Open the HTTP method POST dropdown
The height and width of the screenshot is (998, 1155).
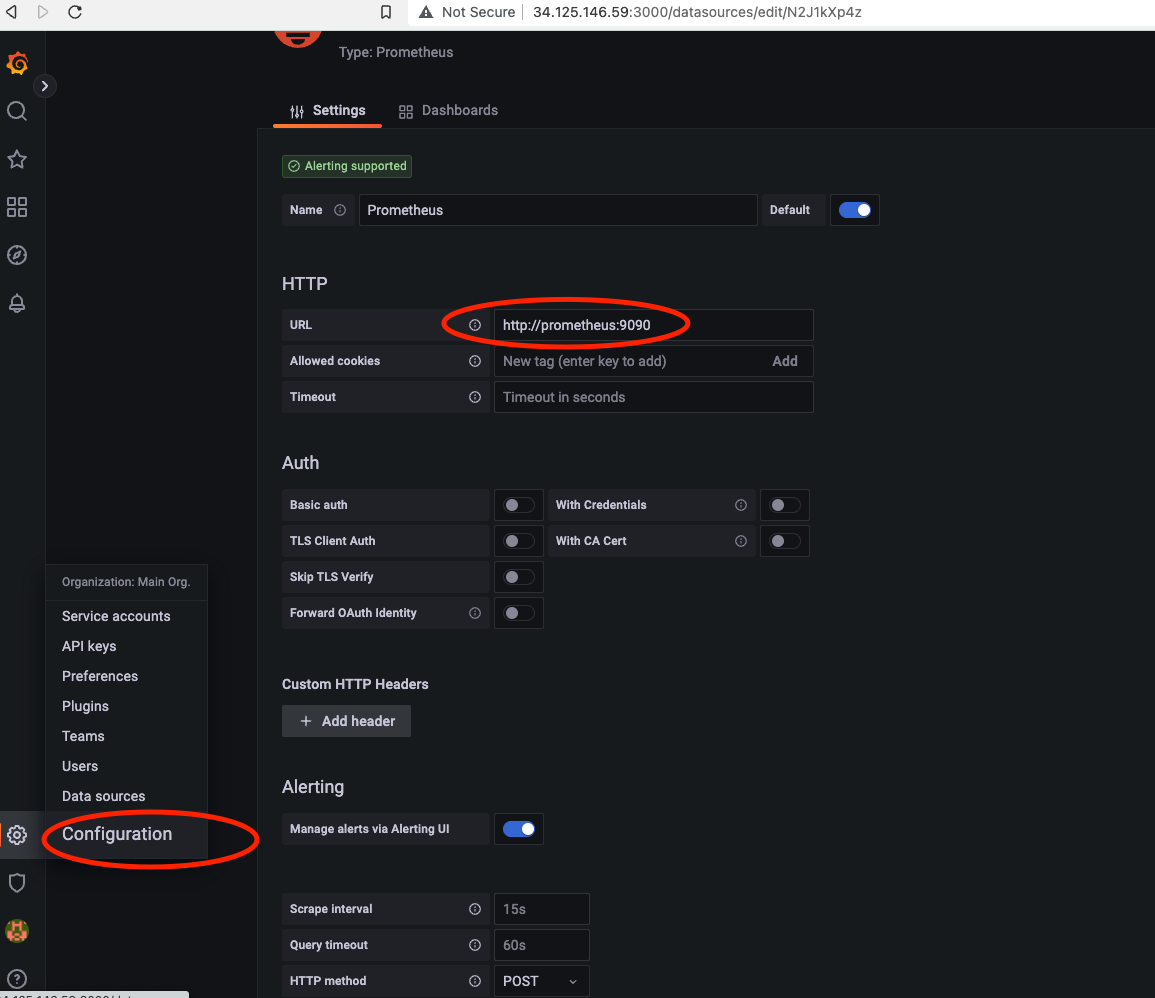540,981
